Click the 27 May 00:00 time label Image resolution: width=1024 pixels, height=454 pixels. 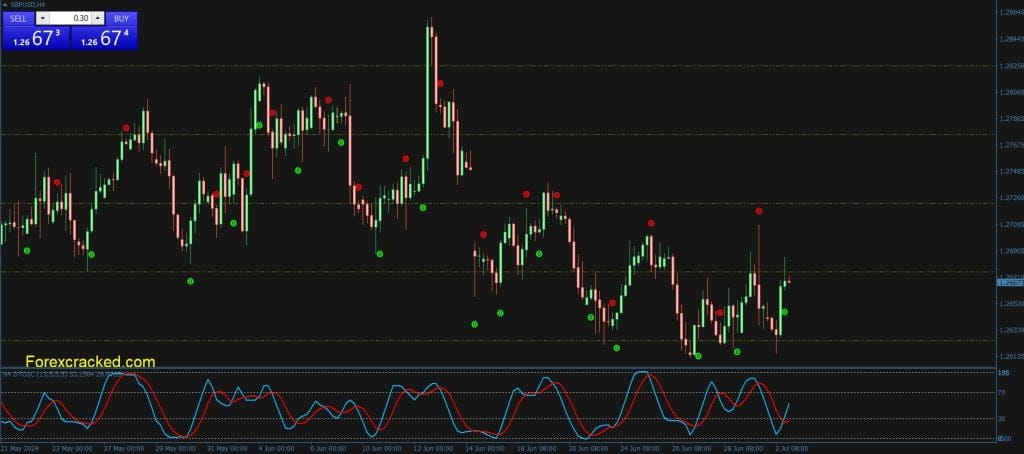[x=123, y=449]
